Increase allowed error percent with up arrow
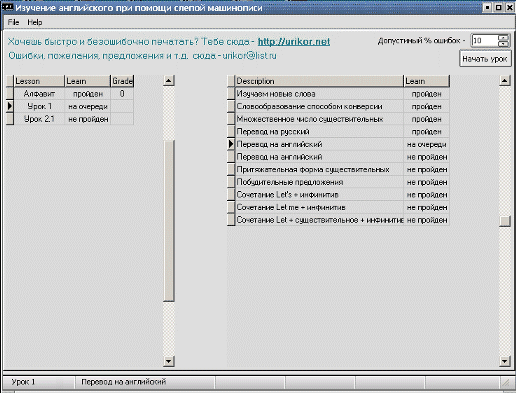 click(504, 38)
